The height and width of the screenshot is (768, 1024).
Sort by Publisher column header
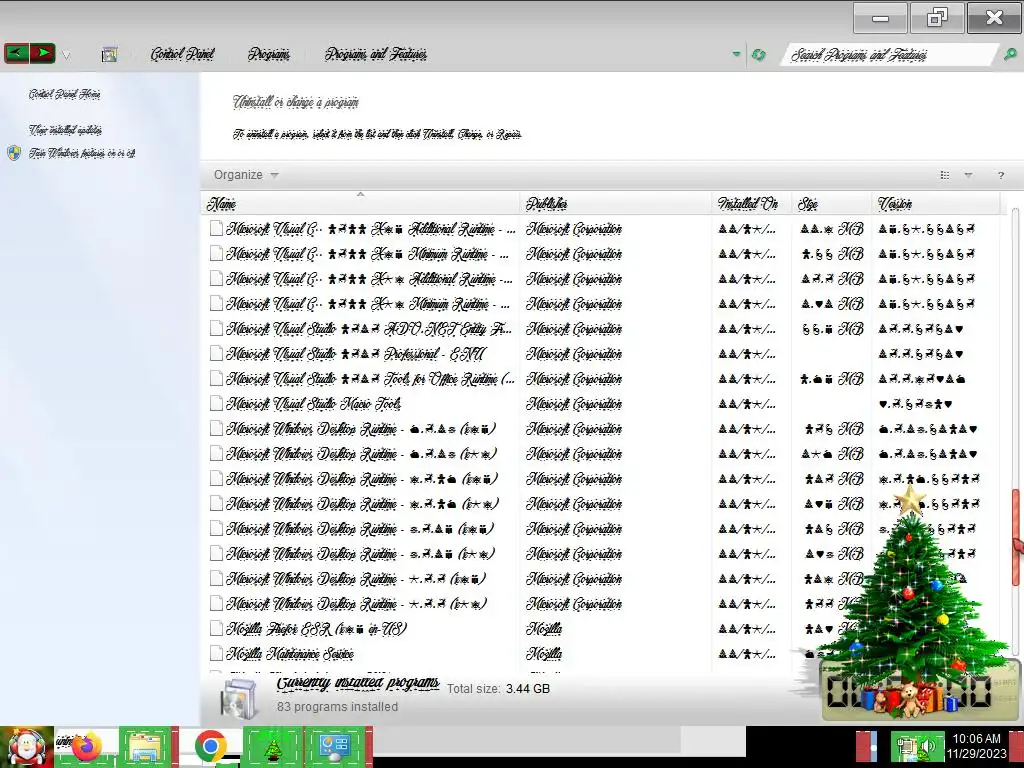[616, 204]
